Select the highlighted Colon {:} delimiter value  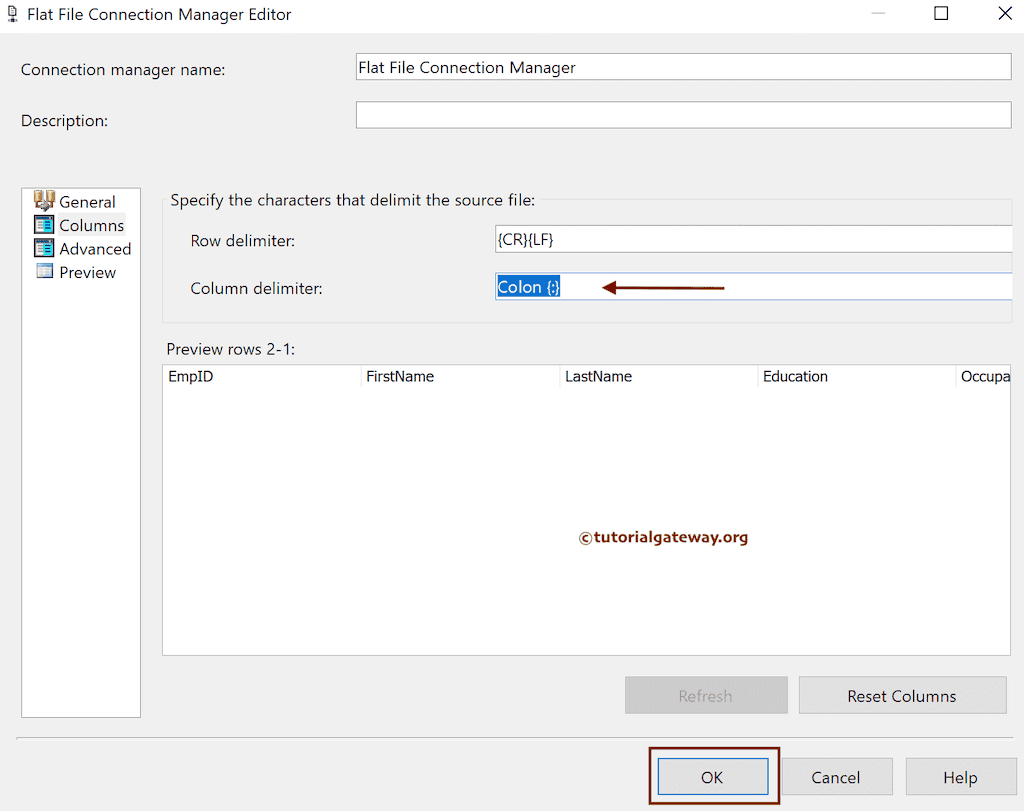pyautogui.click(x=528, y=287)
